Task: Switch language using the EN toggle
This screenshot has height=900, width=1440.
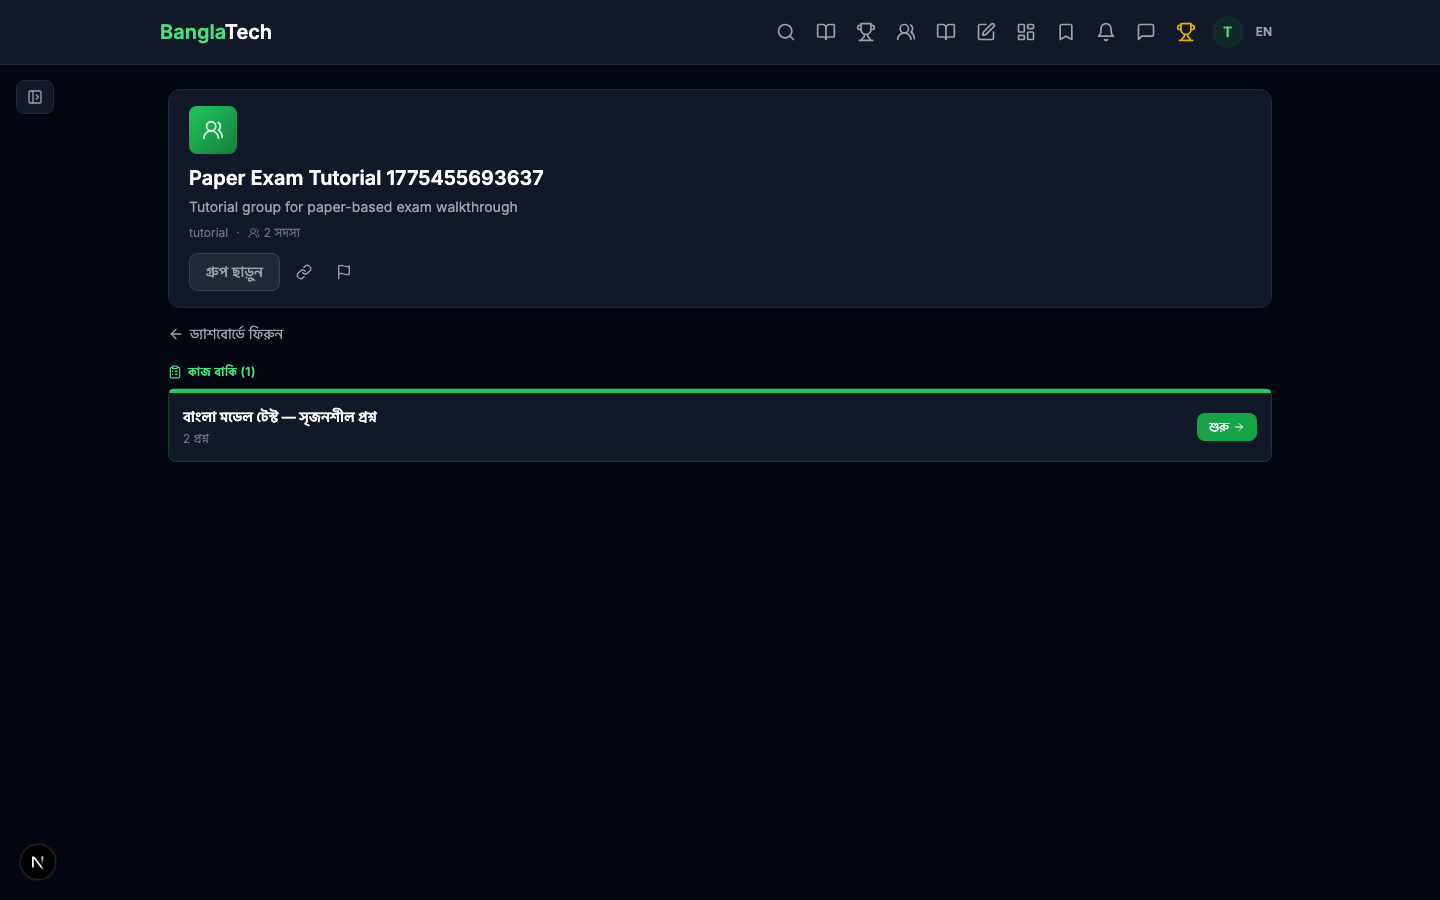Action: coord(1264,32)
